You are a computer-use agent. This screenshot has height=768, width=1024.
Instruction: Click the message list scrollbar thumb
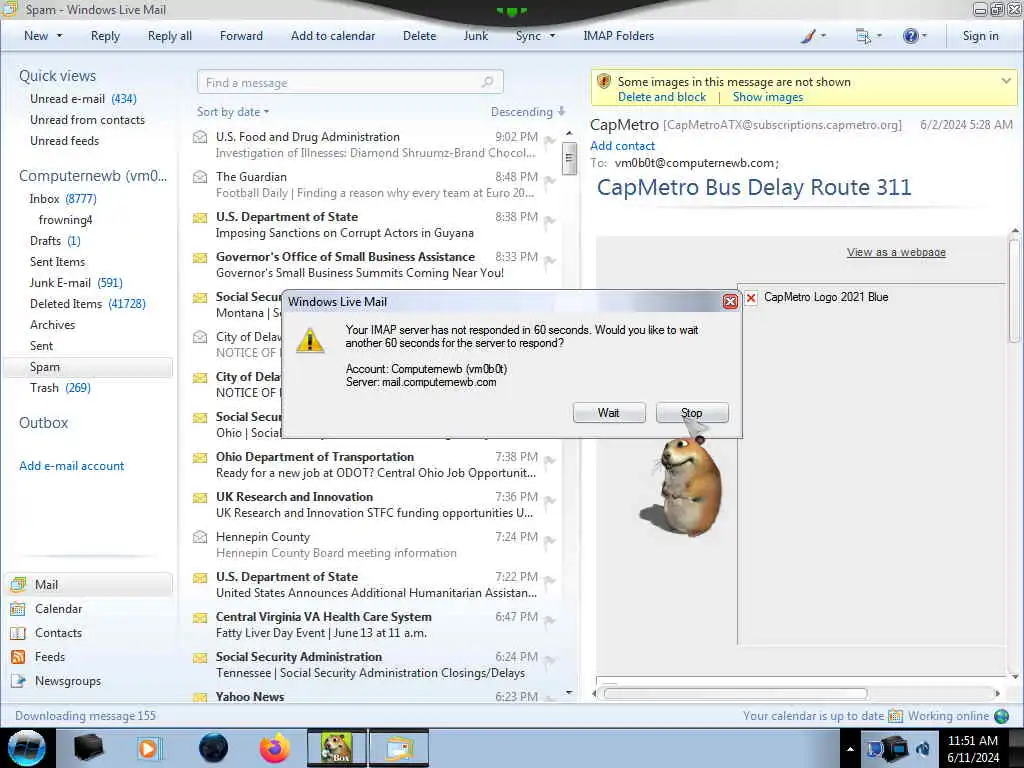point(569,157)
